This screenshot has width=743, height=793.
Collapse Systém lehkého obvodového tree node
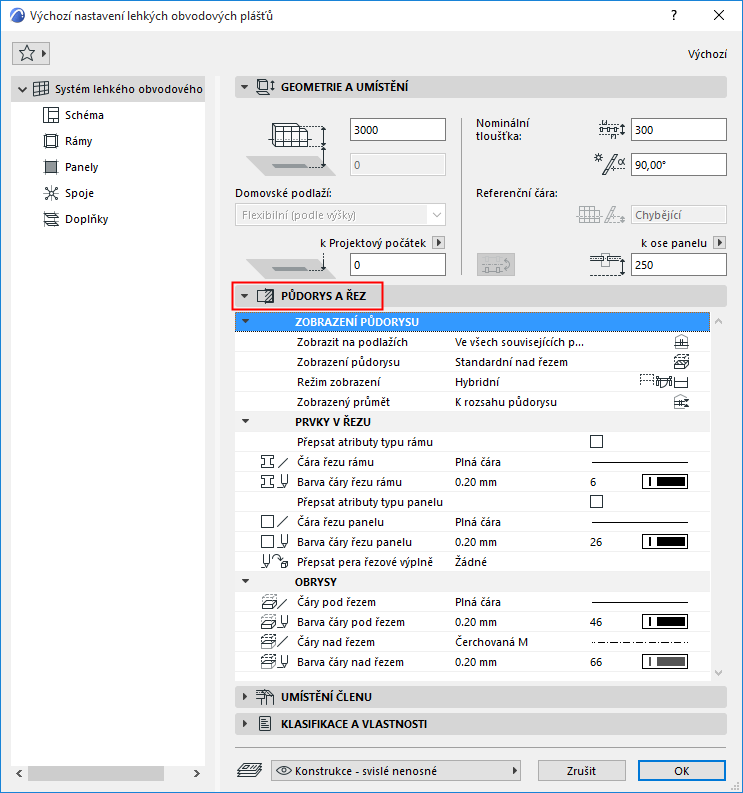pyautogui.click(x=22, y=90)
